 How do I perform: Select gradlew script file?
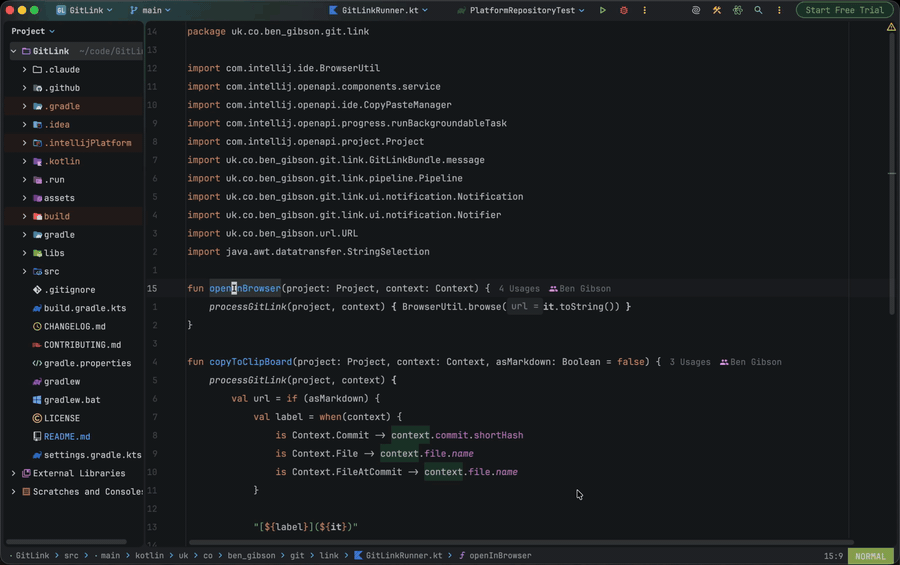click(x=62, y=382)
